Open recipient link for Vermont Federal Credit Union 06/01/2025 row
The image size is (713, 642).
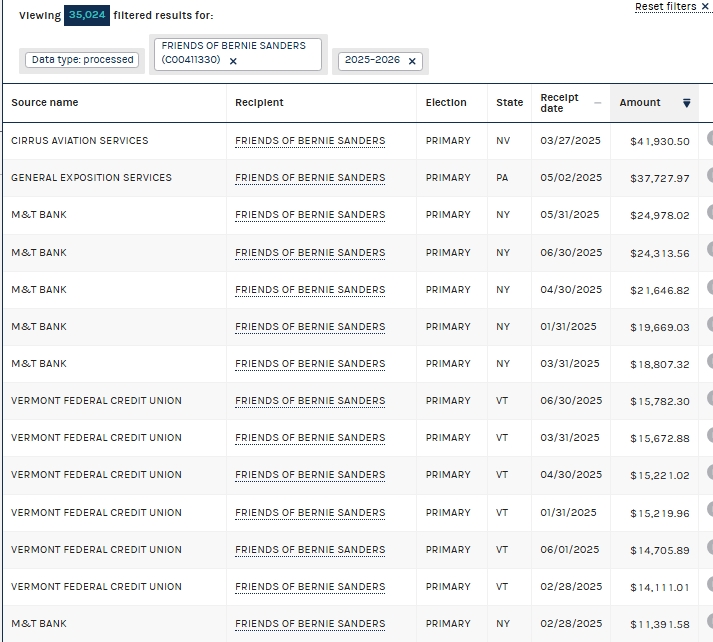(x=310, y=550)
